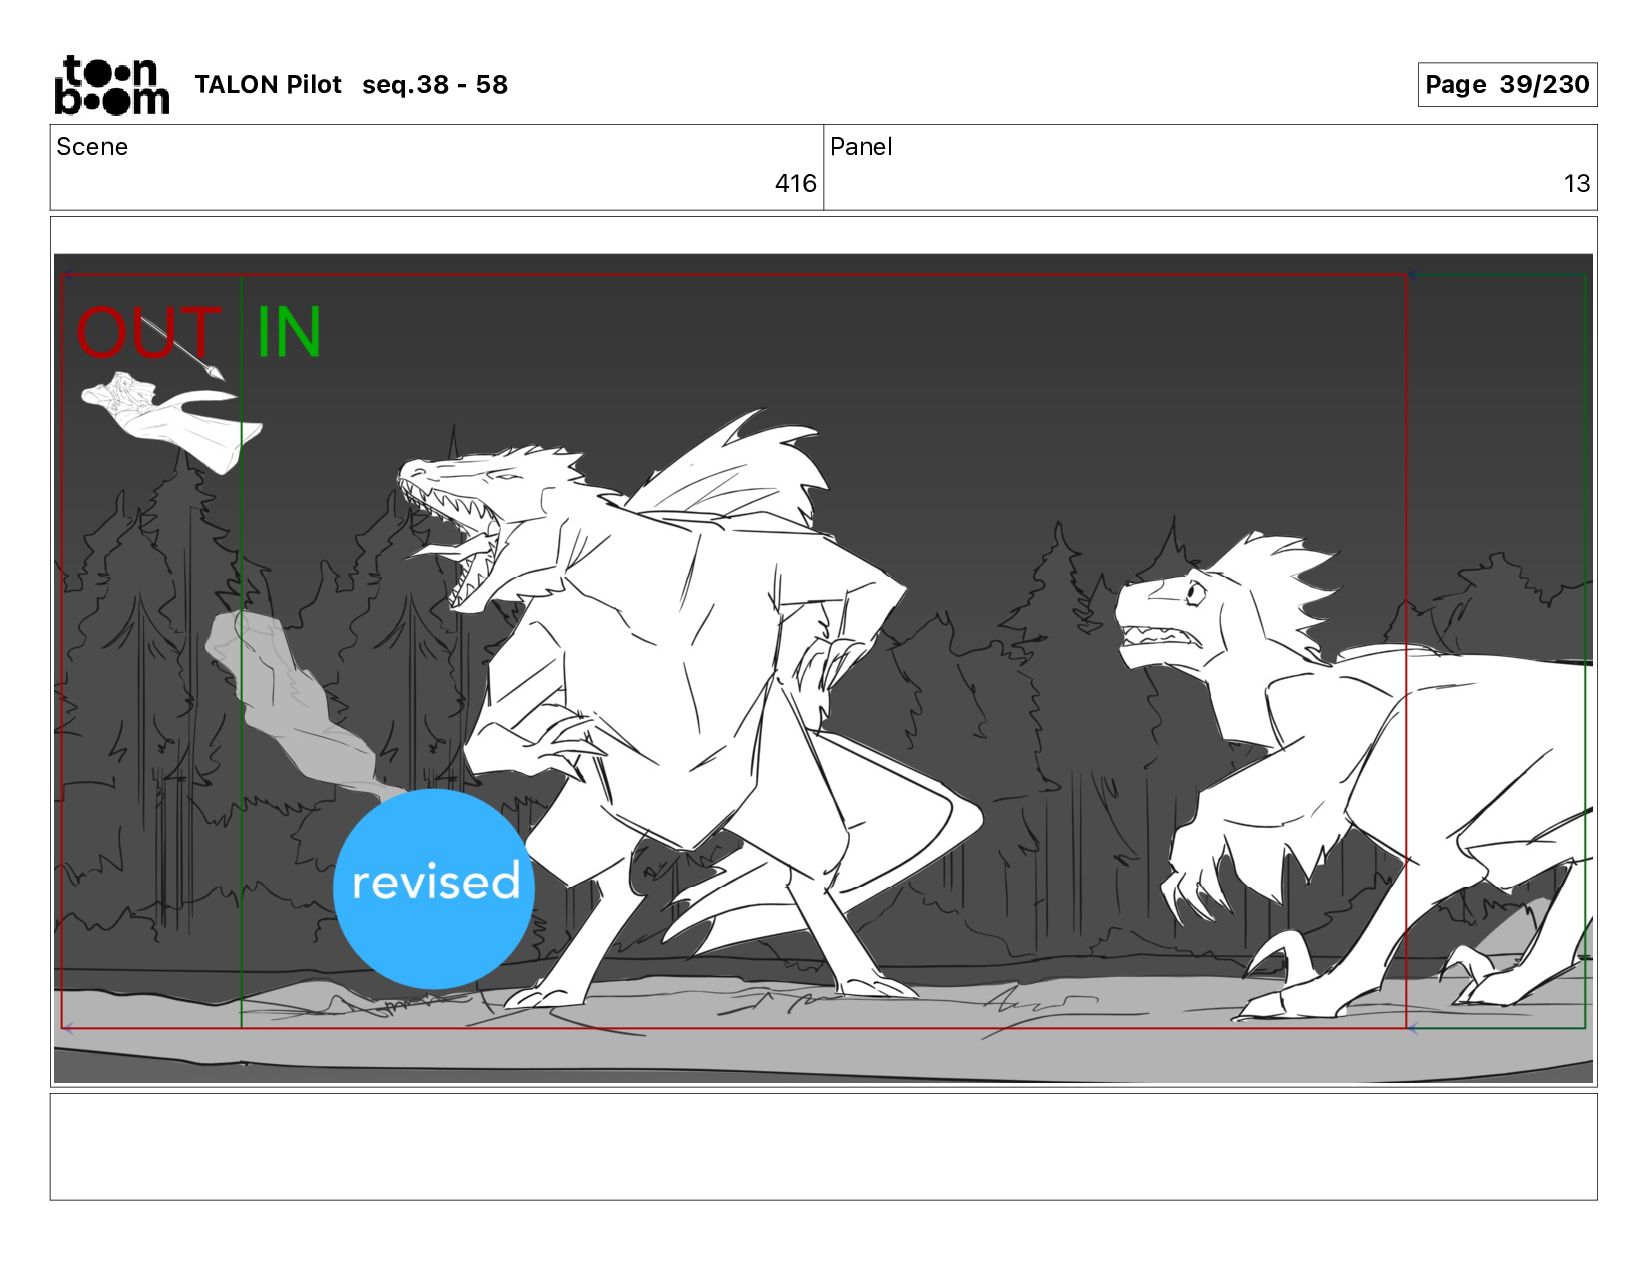The width and height of the screenshot is (1650, 1275).
Task: Click the red 'OUT' camera label
Action: (x=148, y=332)
